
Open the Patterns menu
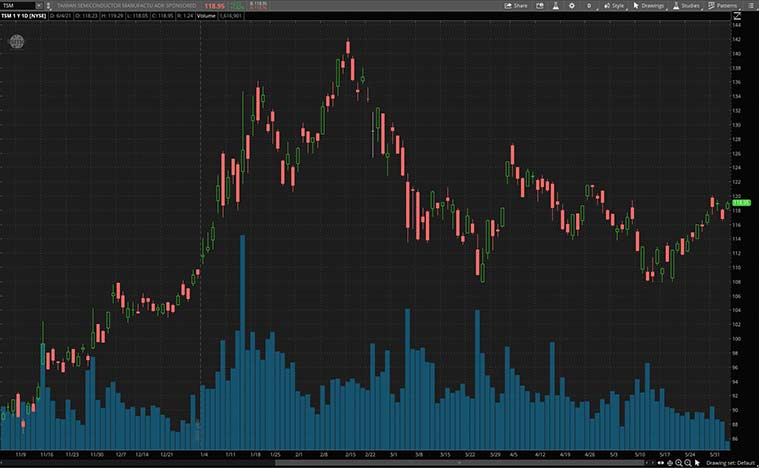(x=722, y=6)
